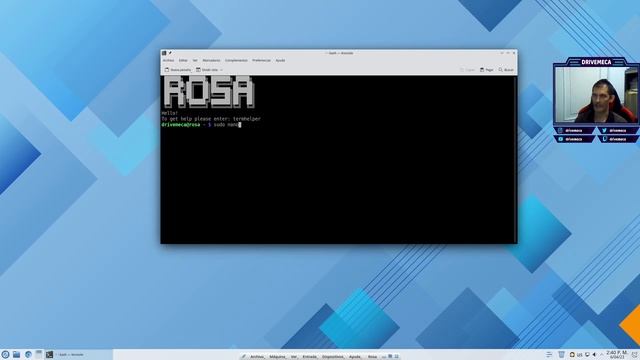Click the Buscar toolbar button
The height and width of the screenshot is (360, 640).
click(506, 70)
